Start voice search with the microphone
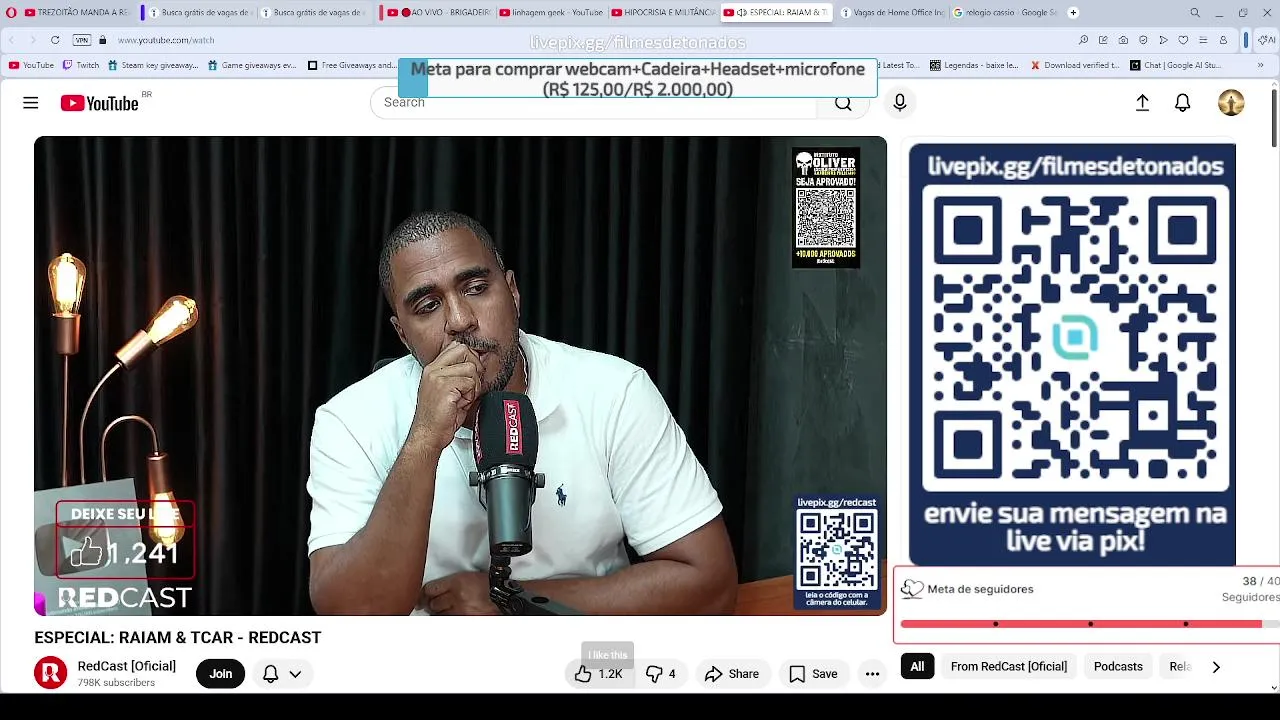1280x720 pixels. pyautogui.click(x=899, y=103)
